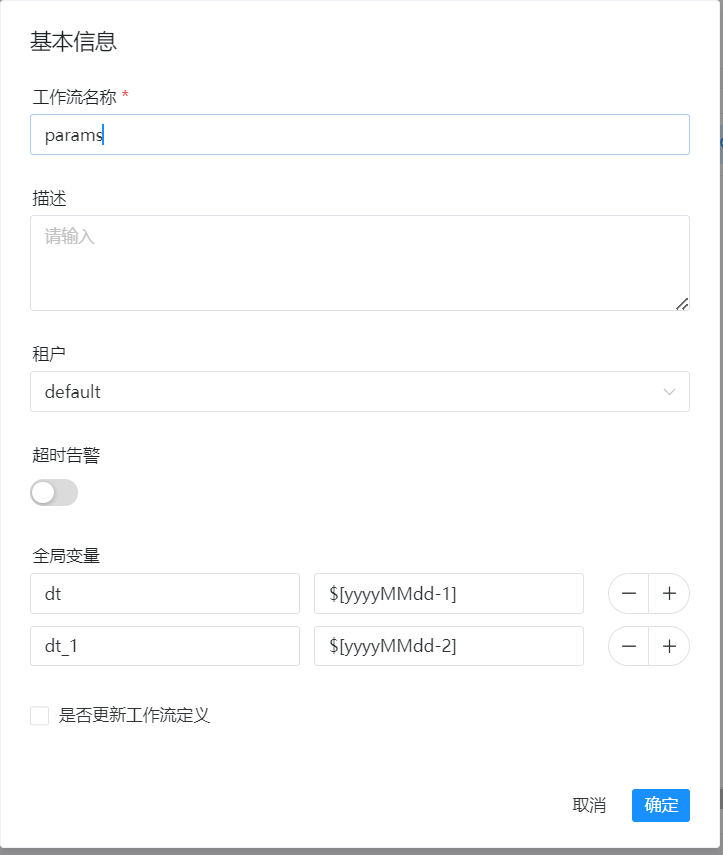Click the textarea resize grip icon
The height and width of the screenshot is (855, 723).
pos(683,303)
